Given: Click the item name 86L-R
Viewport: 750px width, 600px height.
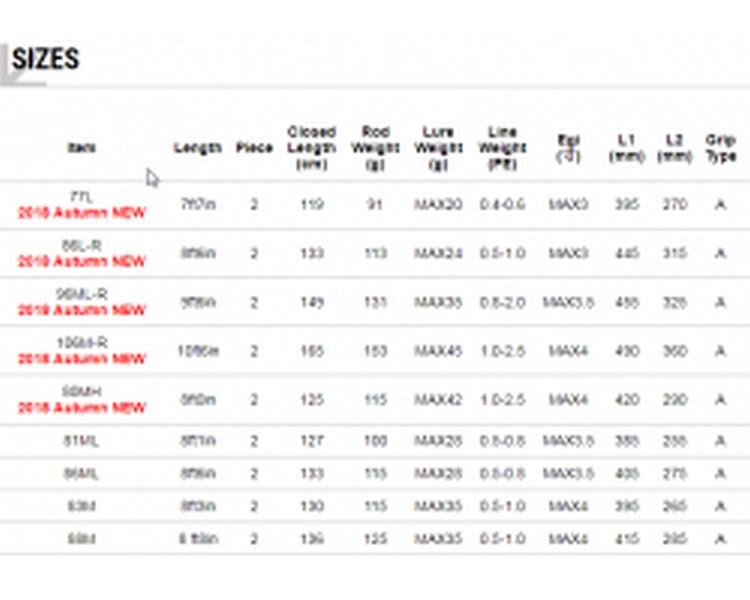Looking at the screenshot, I should tap(82, 246).
